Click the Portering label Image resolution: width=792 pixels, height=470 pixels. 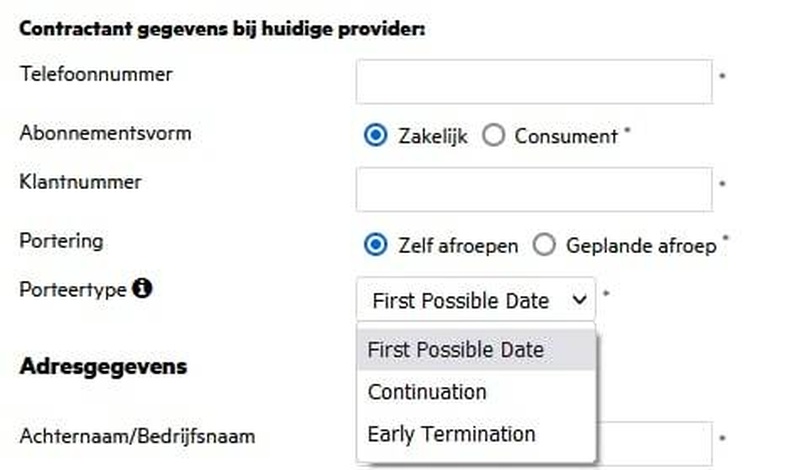coord(61,241)
